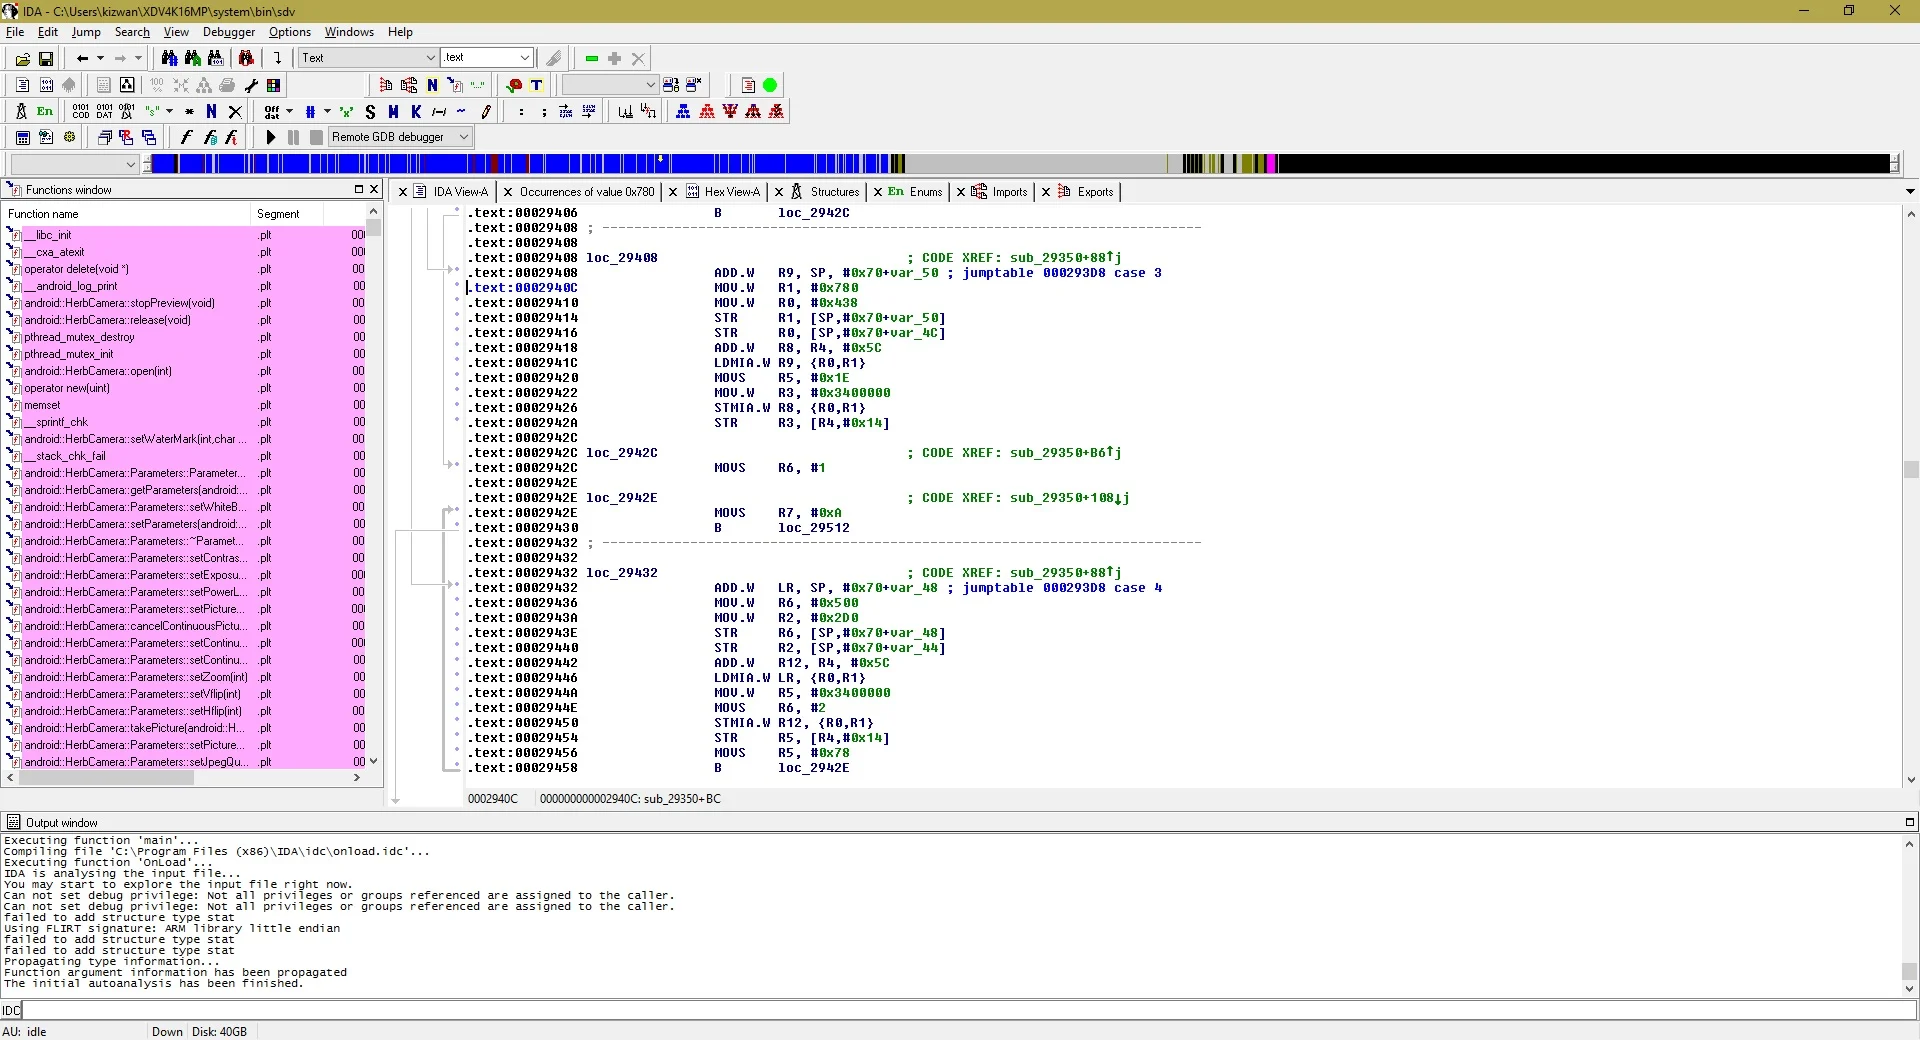Click the yellow T type icon
The height and width of the screenshot is (1040, 1920).
click(537, 85)
